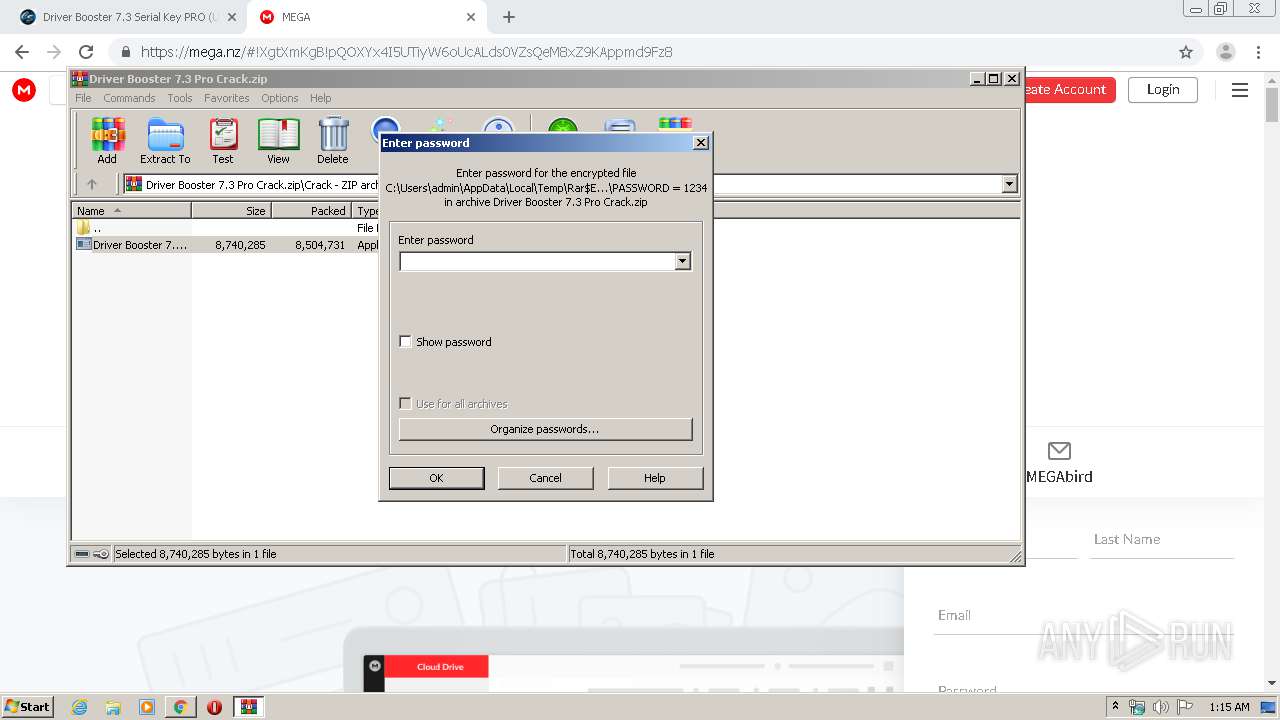The height and width of the screenshot is (720, 1280).
Task: Open the media player taskbar icon
Action: pyautogui.click(x=147, y=707)
